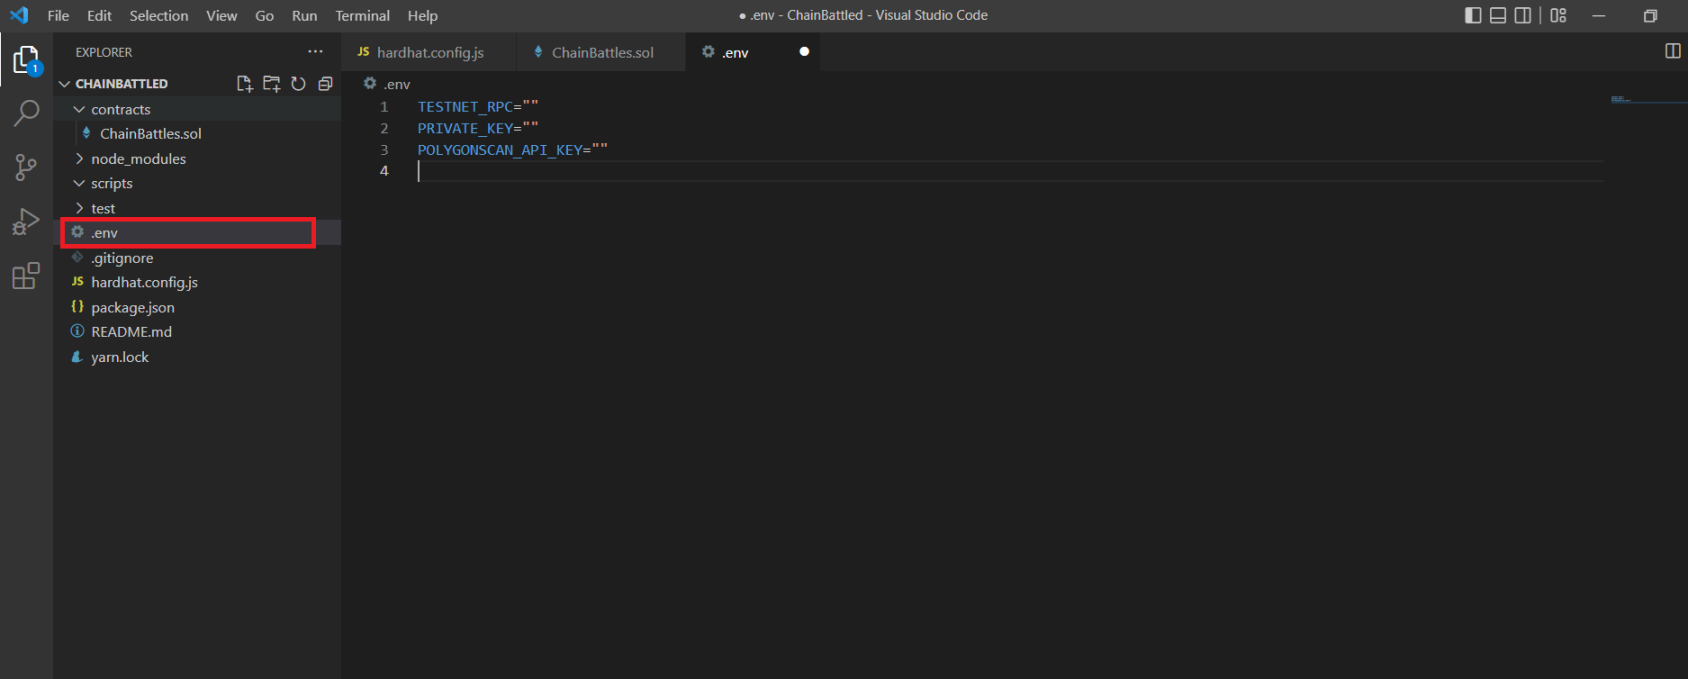Viewport: 1688px width, 679px height.
Task: Open the Terminal menu
Action: coord(362,16)
